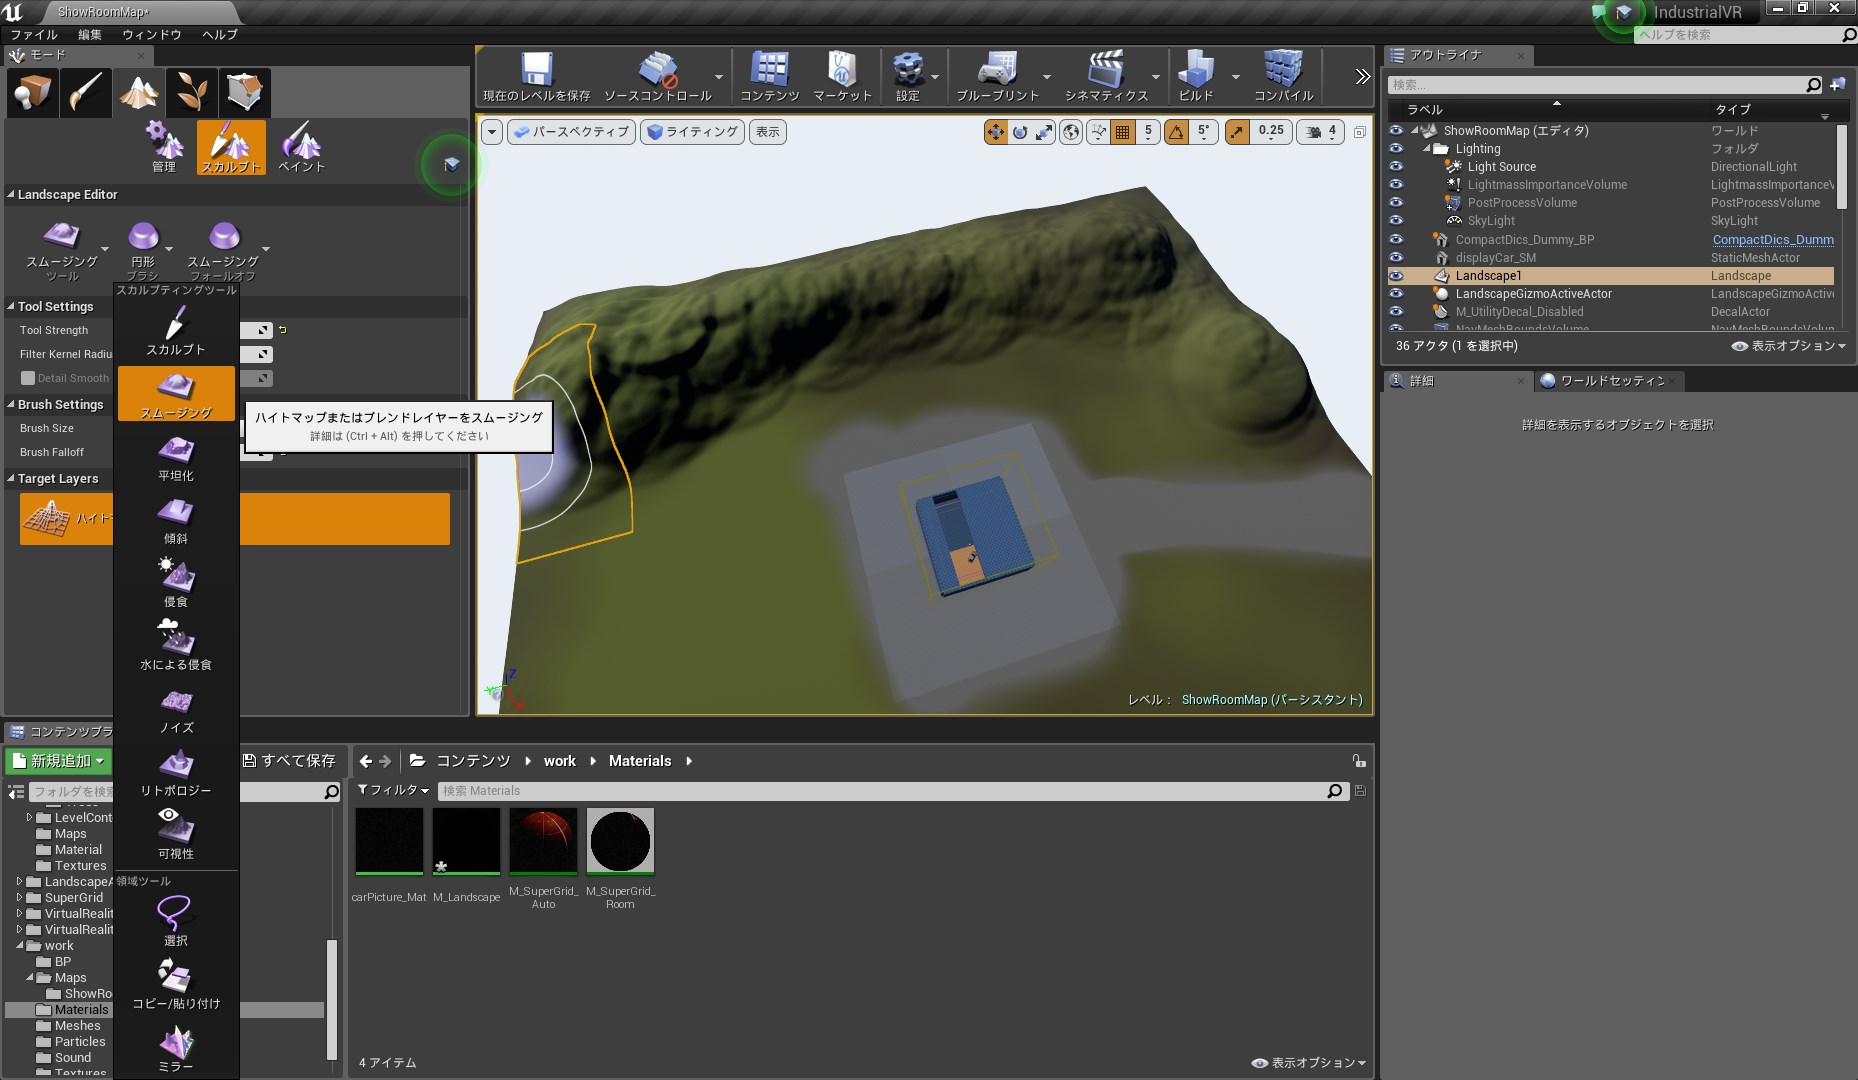
Task: Open the landscape スカルプト tab
Action: pos(231,147)
